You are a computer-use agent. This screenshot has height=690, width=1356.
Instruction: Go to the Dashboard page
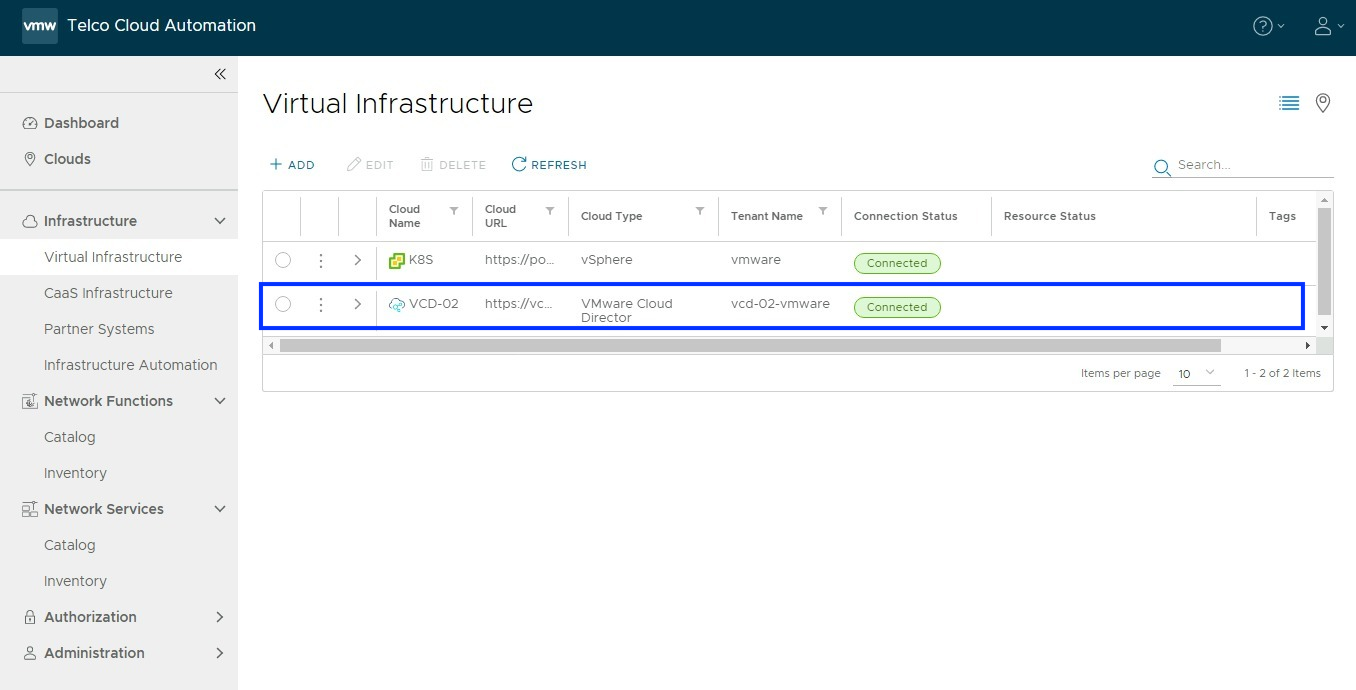81,123
